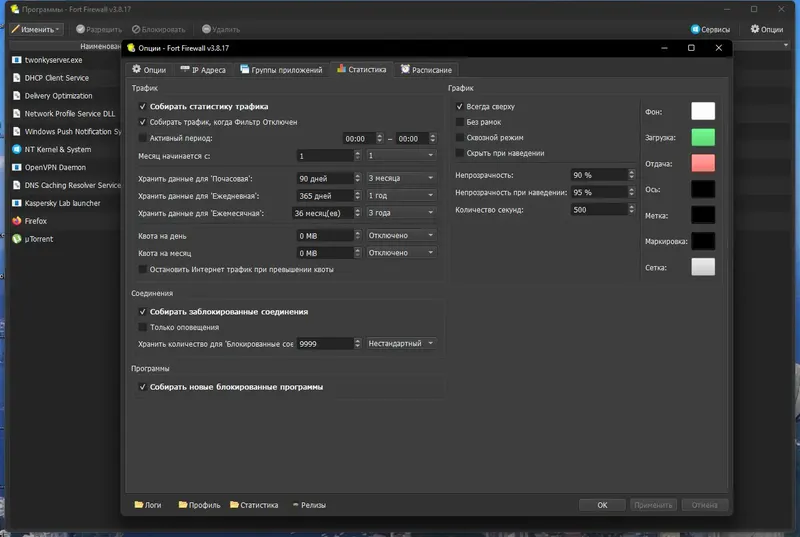This screenshot has width=800, height=537.
Task: Pick the Отдача red color swatch
Action: (x=703, y=163)
